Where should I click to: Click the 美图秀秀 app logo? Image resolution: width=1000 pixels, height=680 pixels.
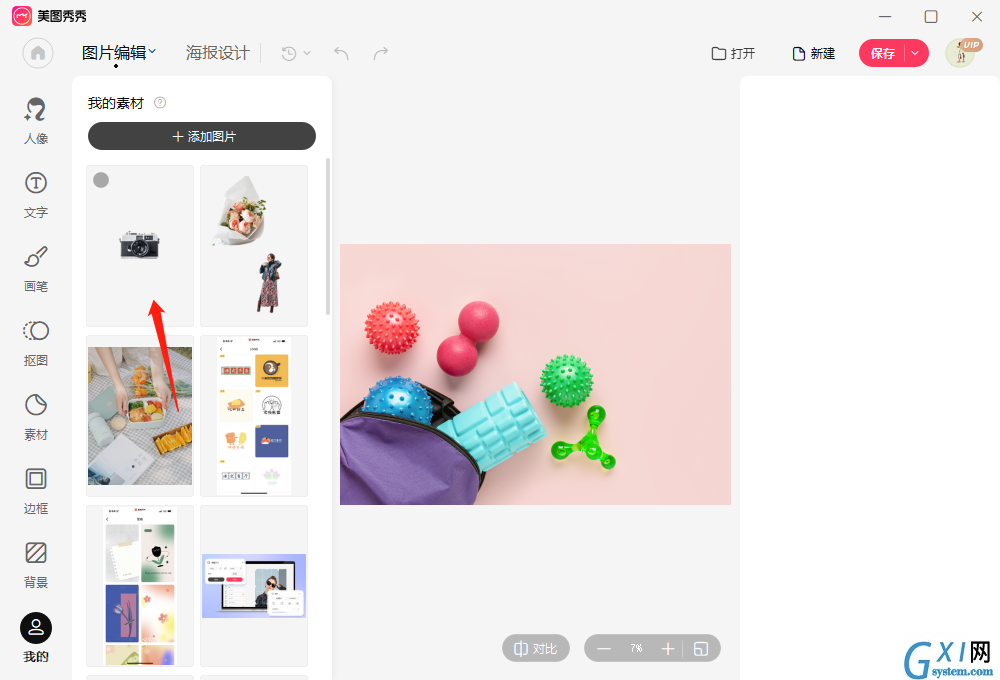pyautogui.click(x=22, y=16)
